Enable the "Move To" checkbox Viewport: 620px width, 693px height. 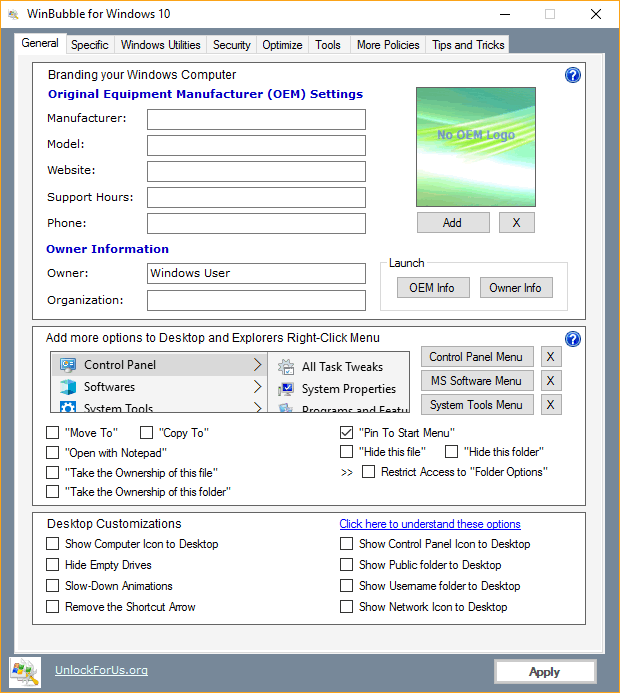pyautogui.click(x=53, y=432)
